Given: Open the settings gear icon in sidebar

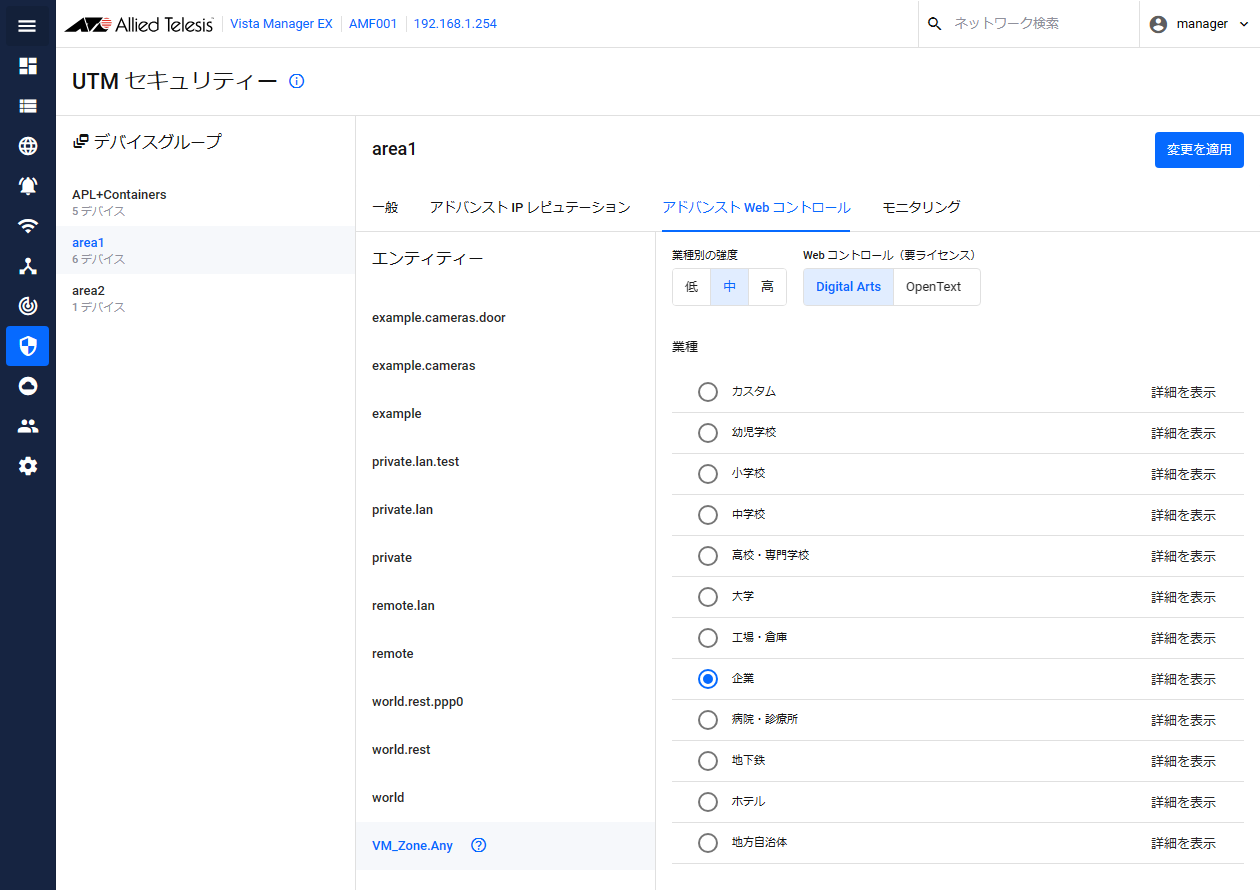Looking at the screenshot, I should (28, 466).
